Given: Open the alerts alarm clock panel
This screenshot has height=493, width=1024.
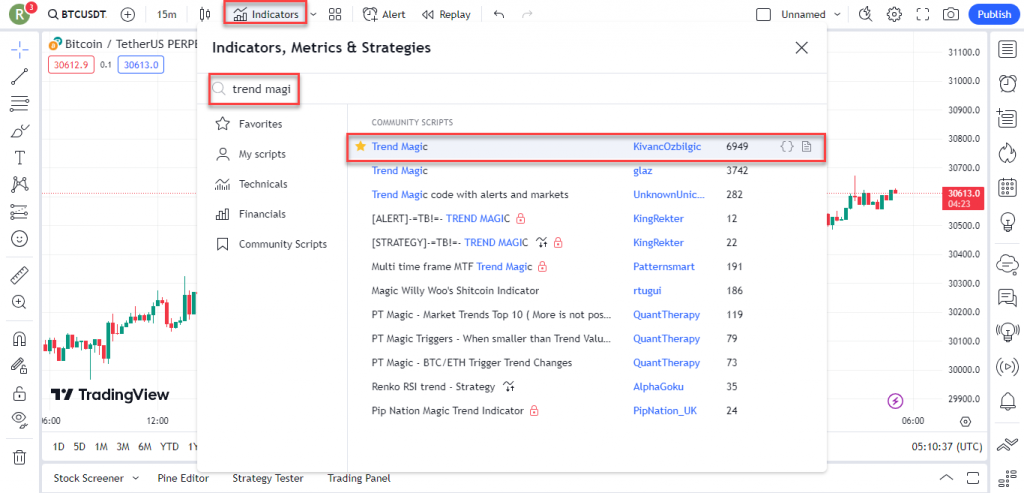Looking at the screenshot, I should pyautogui.click(x=1007, y=84).
